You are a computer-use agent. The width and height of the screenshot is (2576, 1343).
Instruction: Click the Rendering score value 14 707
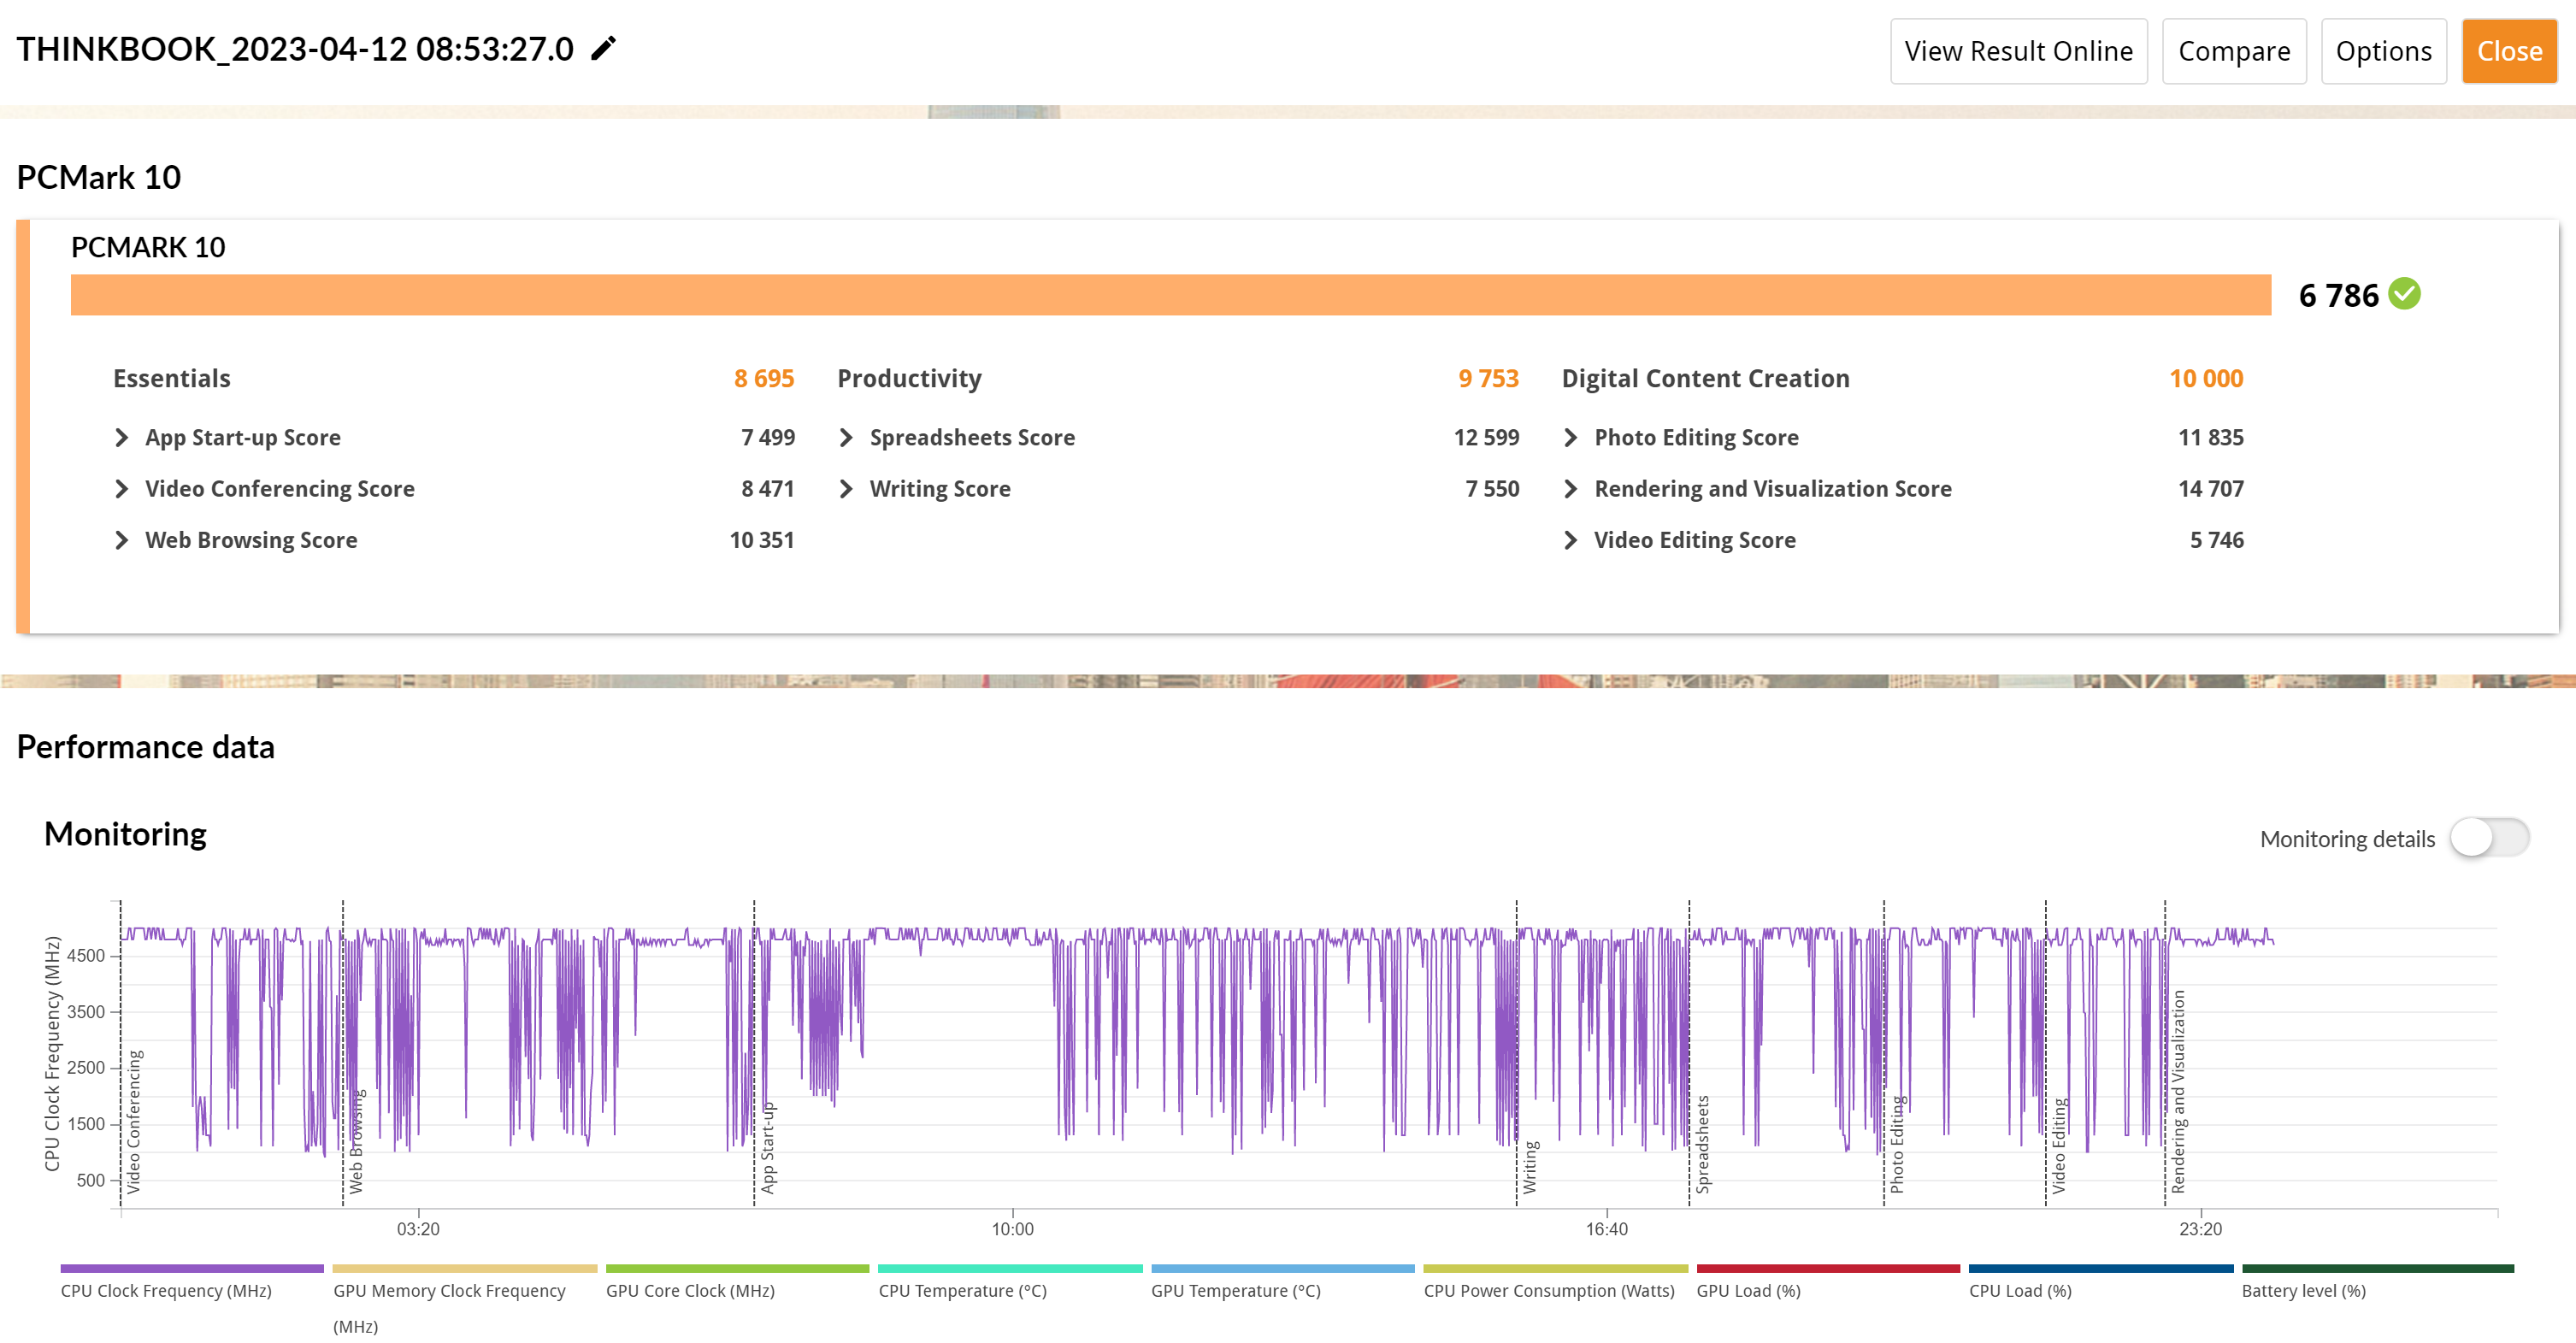2210,489
